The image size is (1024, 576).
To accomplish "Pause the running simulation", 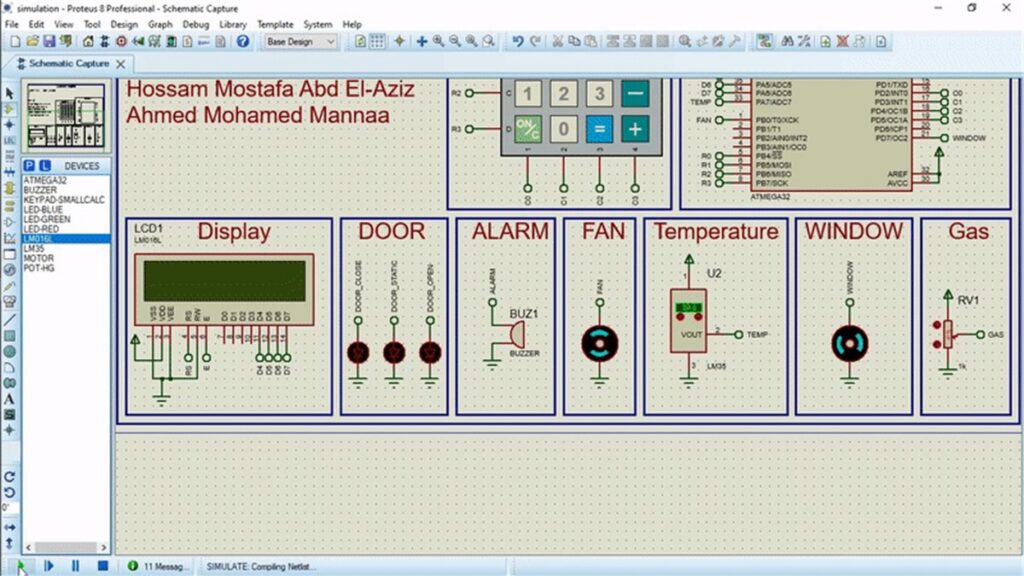I will tap(75, 566).
